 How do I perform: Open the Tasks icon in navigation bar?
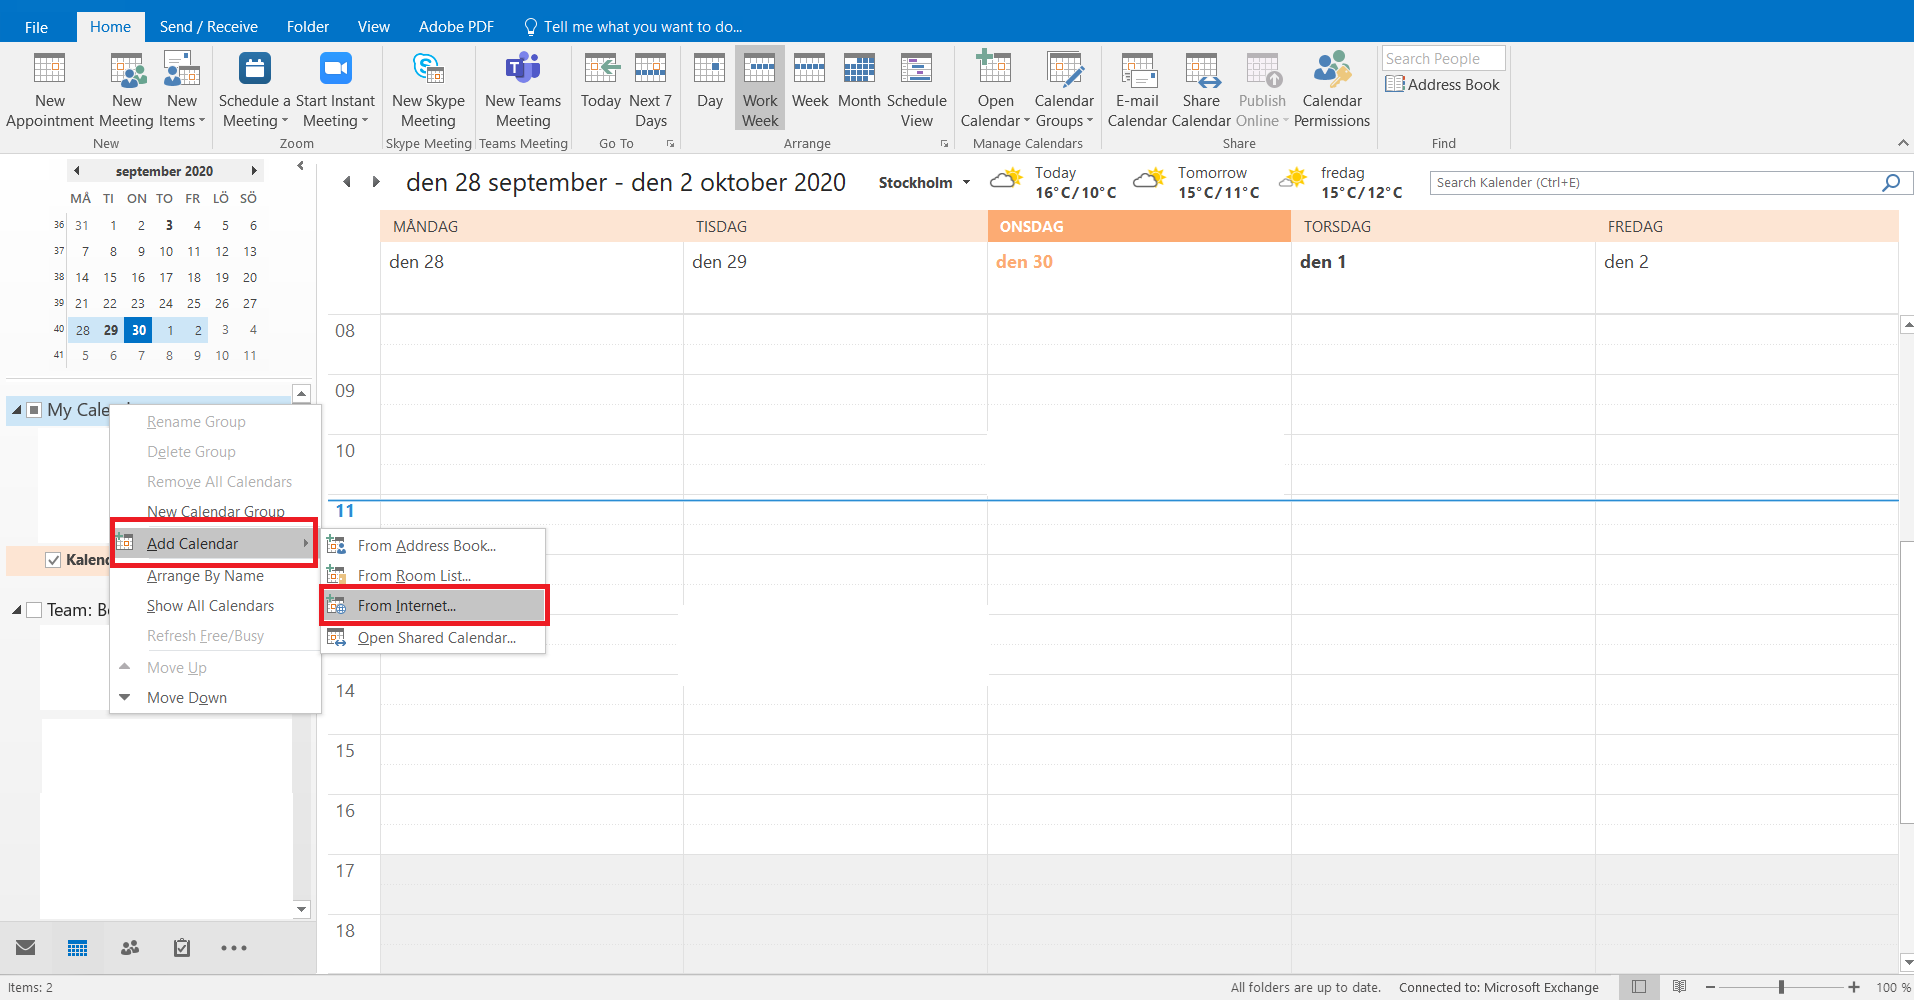pyautogui.click(x=182, y=948)
